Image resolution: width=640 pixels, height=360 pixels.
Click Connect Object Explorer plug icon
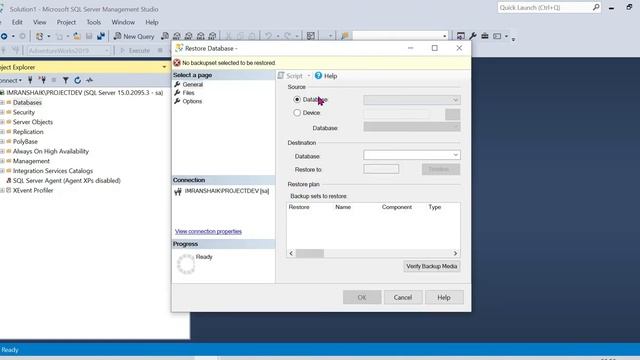(30, 80)
